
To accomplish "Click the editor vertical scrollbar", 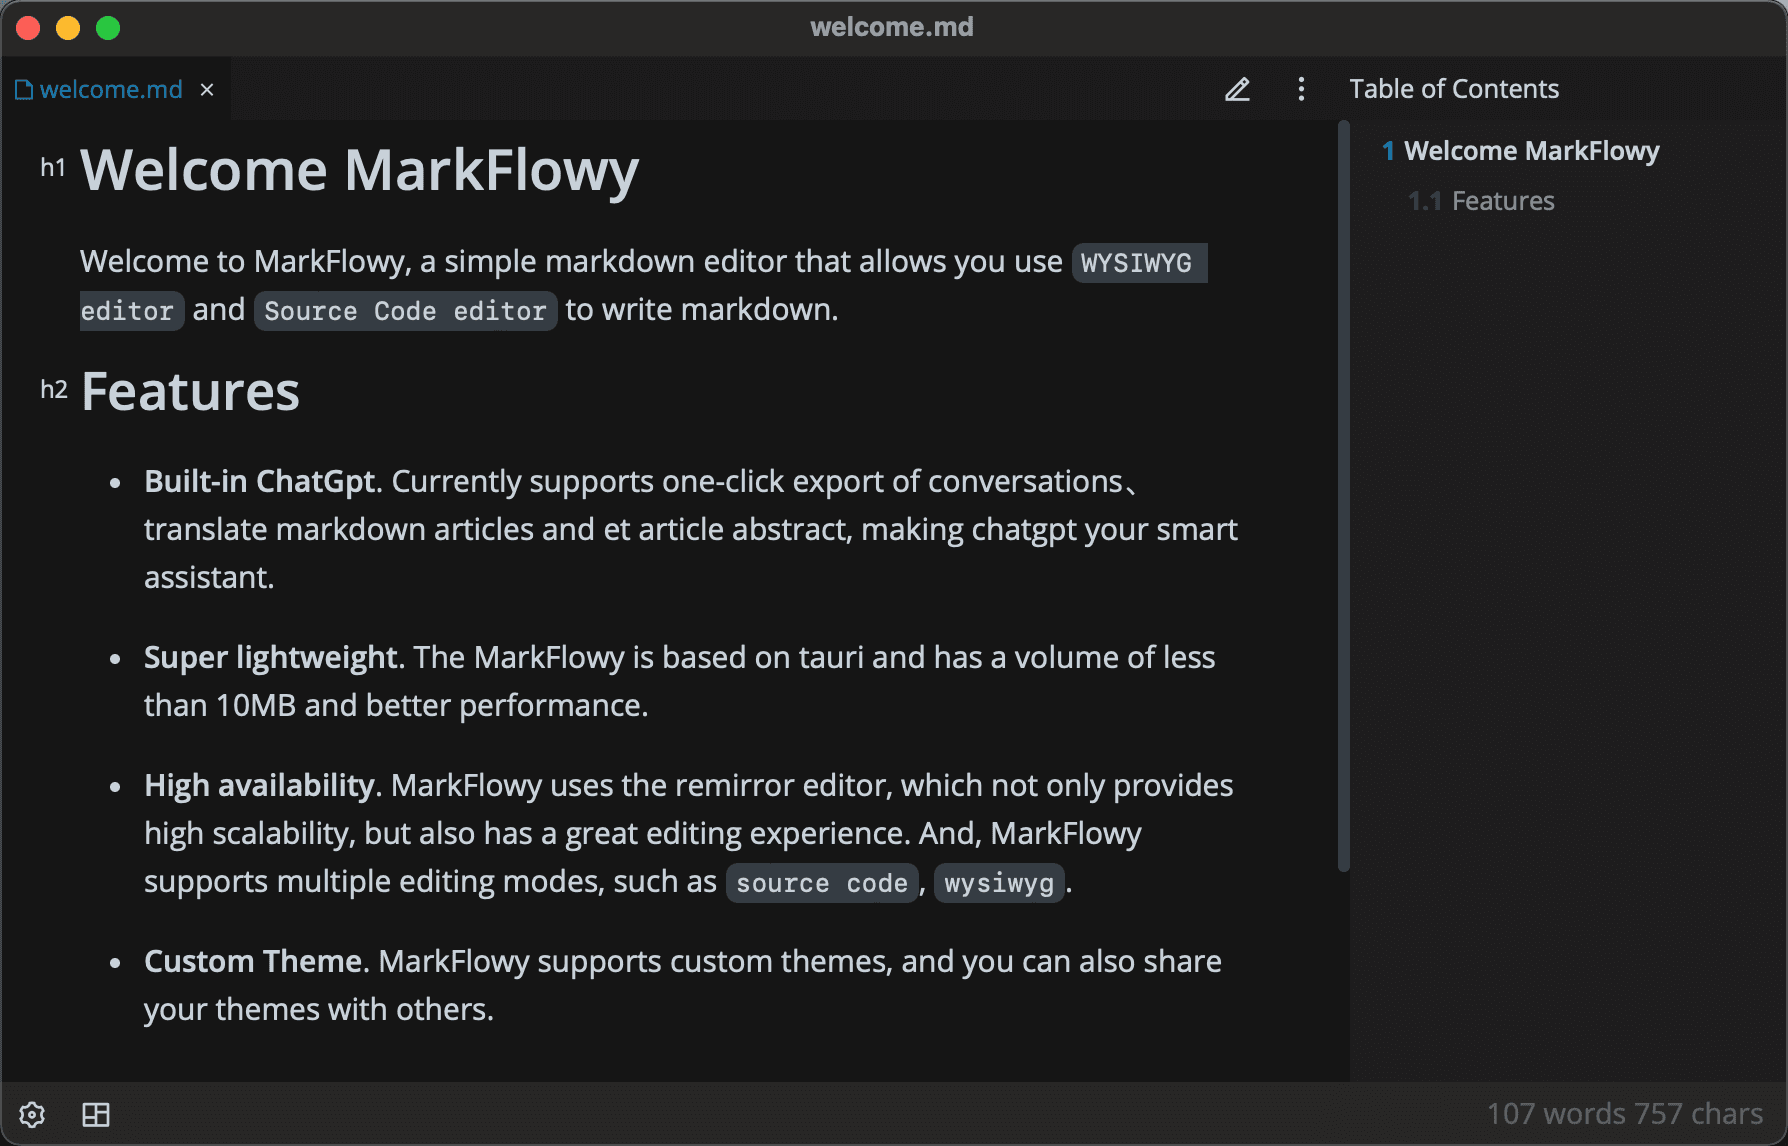I will click(1343, 497).
